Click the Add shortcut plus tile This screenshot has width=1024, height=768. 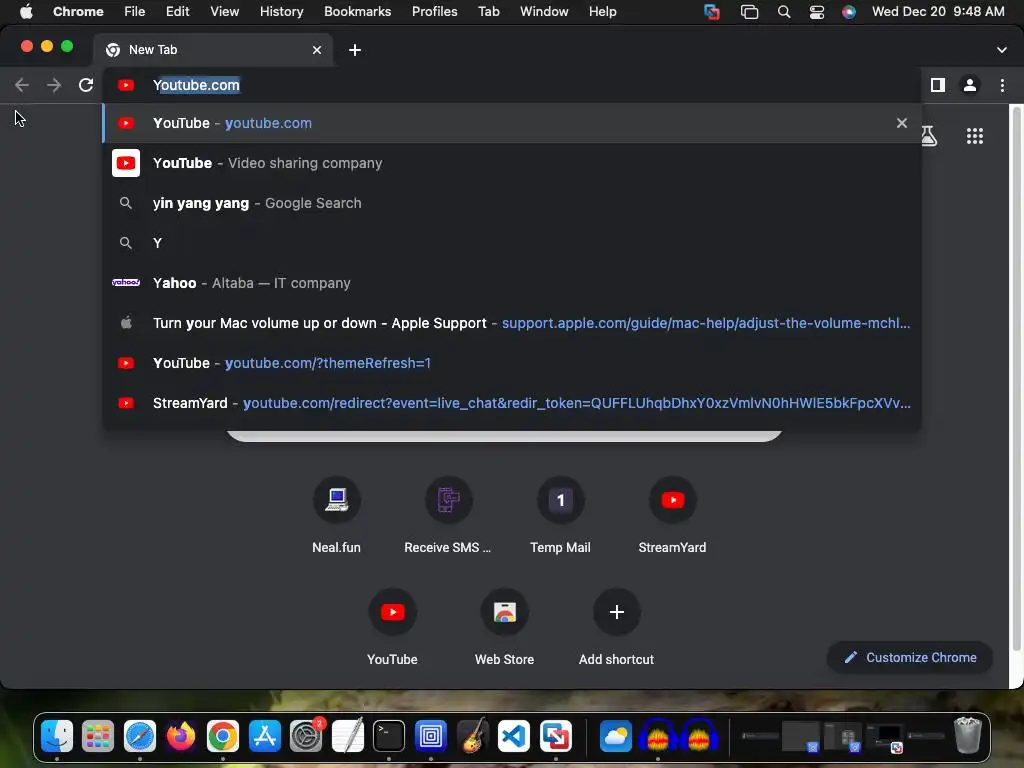coord(616,628)
